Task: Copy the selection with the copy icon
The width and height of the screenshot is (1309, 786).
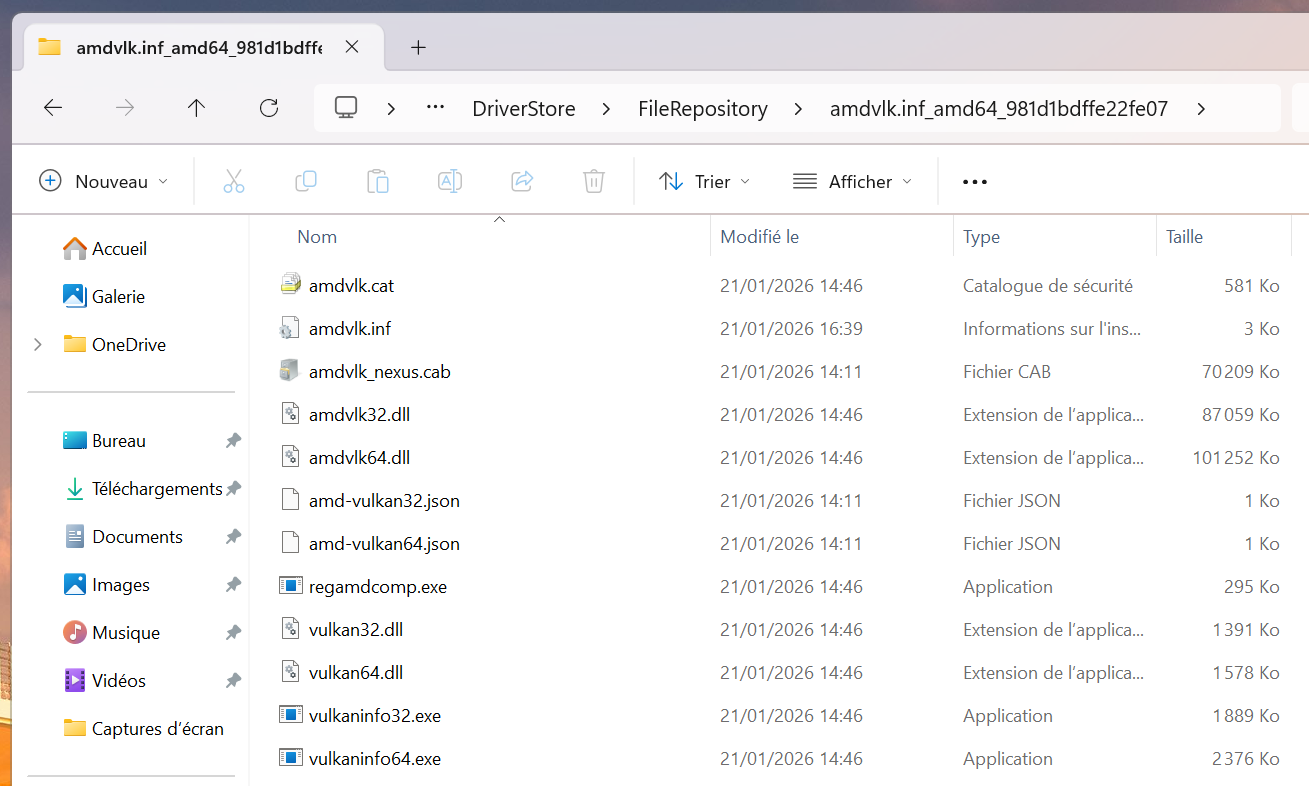Action: [x=305, y=181]
